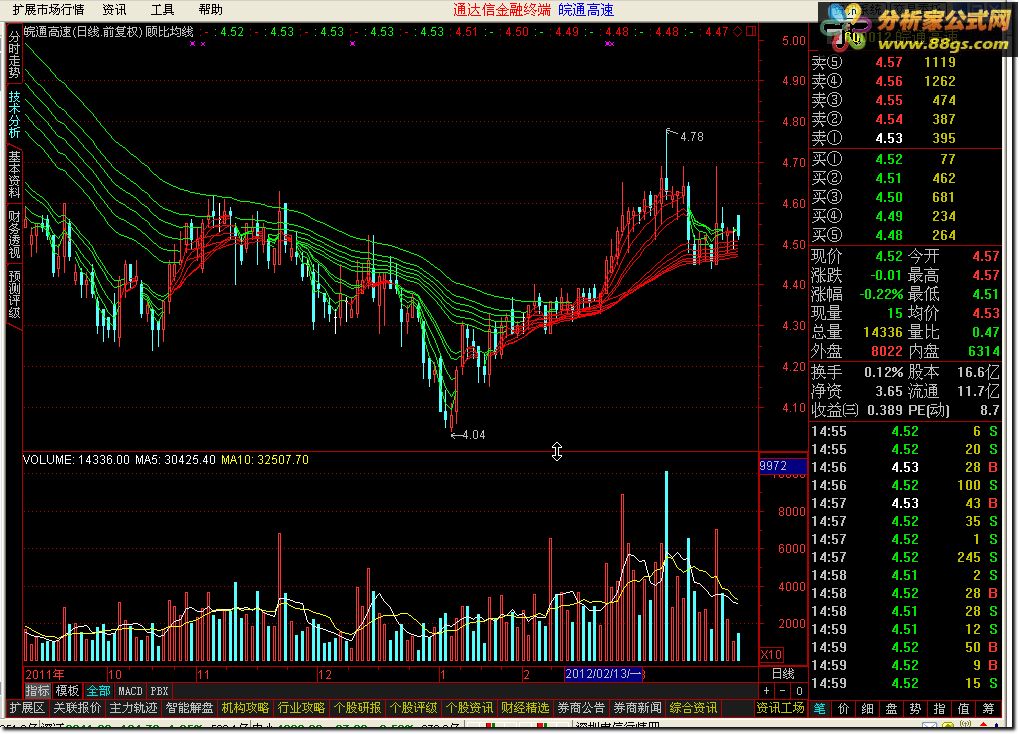1020x734 pixels.
Task: Select the 模板 tab
Action: [x=67, y=691]
